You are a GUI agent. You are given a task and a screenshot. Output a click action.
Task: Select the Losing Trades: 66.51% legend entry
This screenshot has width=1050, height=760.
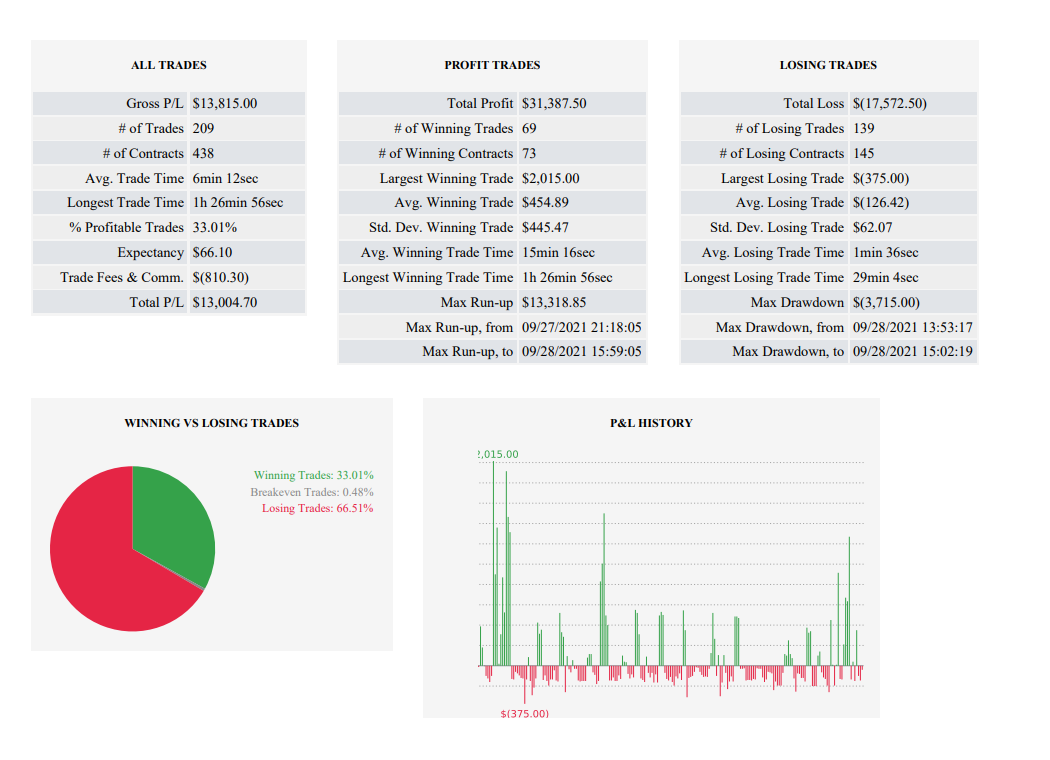pyautogui.click(x=317, y=508)
